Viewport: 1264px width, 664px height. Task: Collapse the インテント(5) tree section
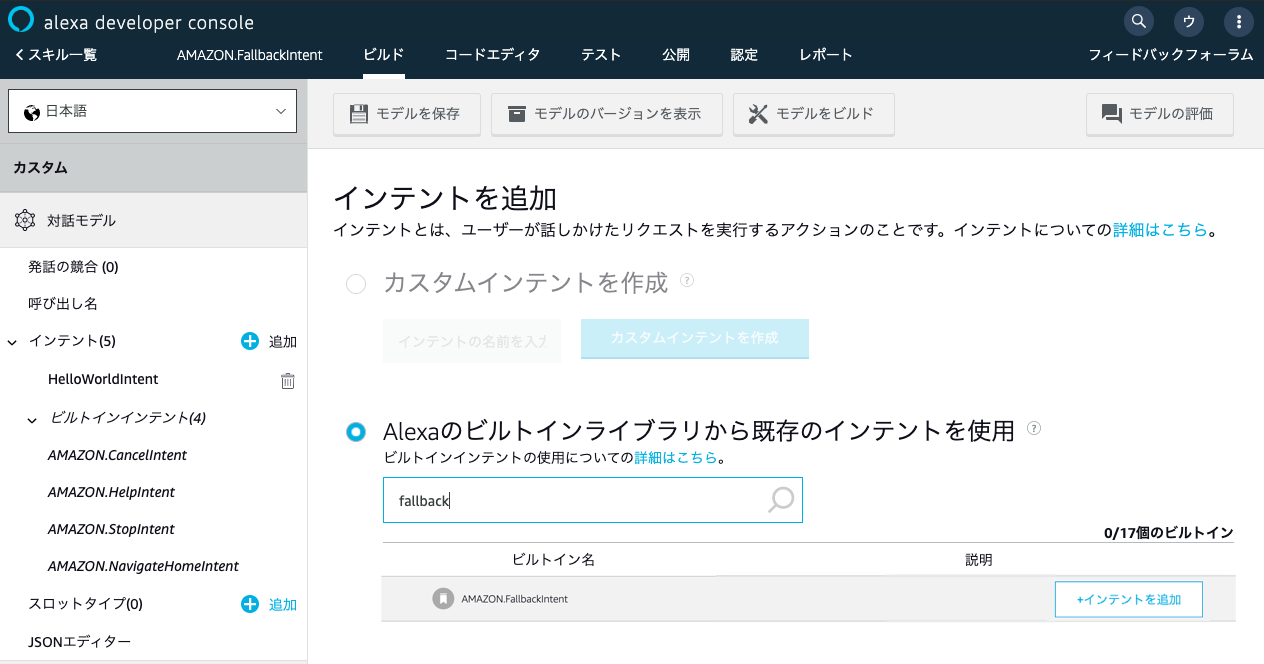12,342
